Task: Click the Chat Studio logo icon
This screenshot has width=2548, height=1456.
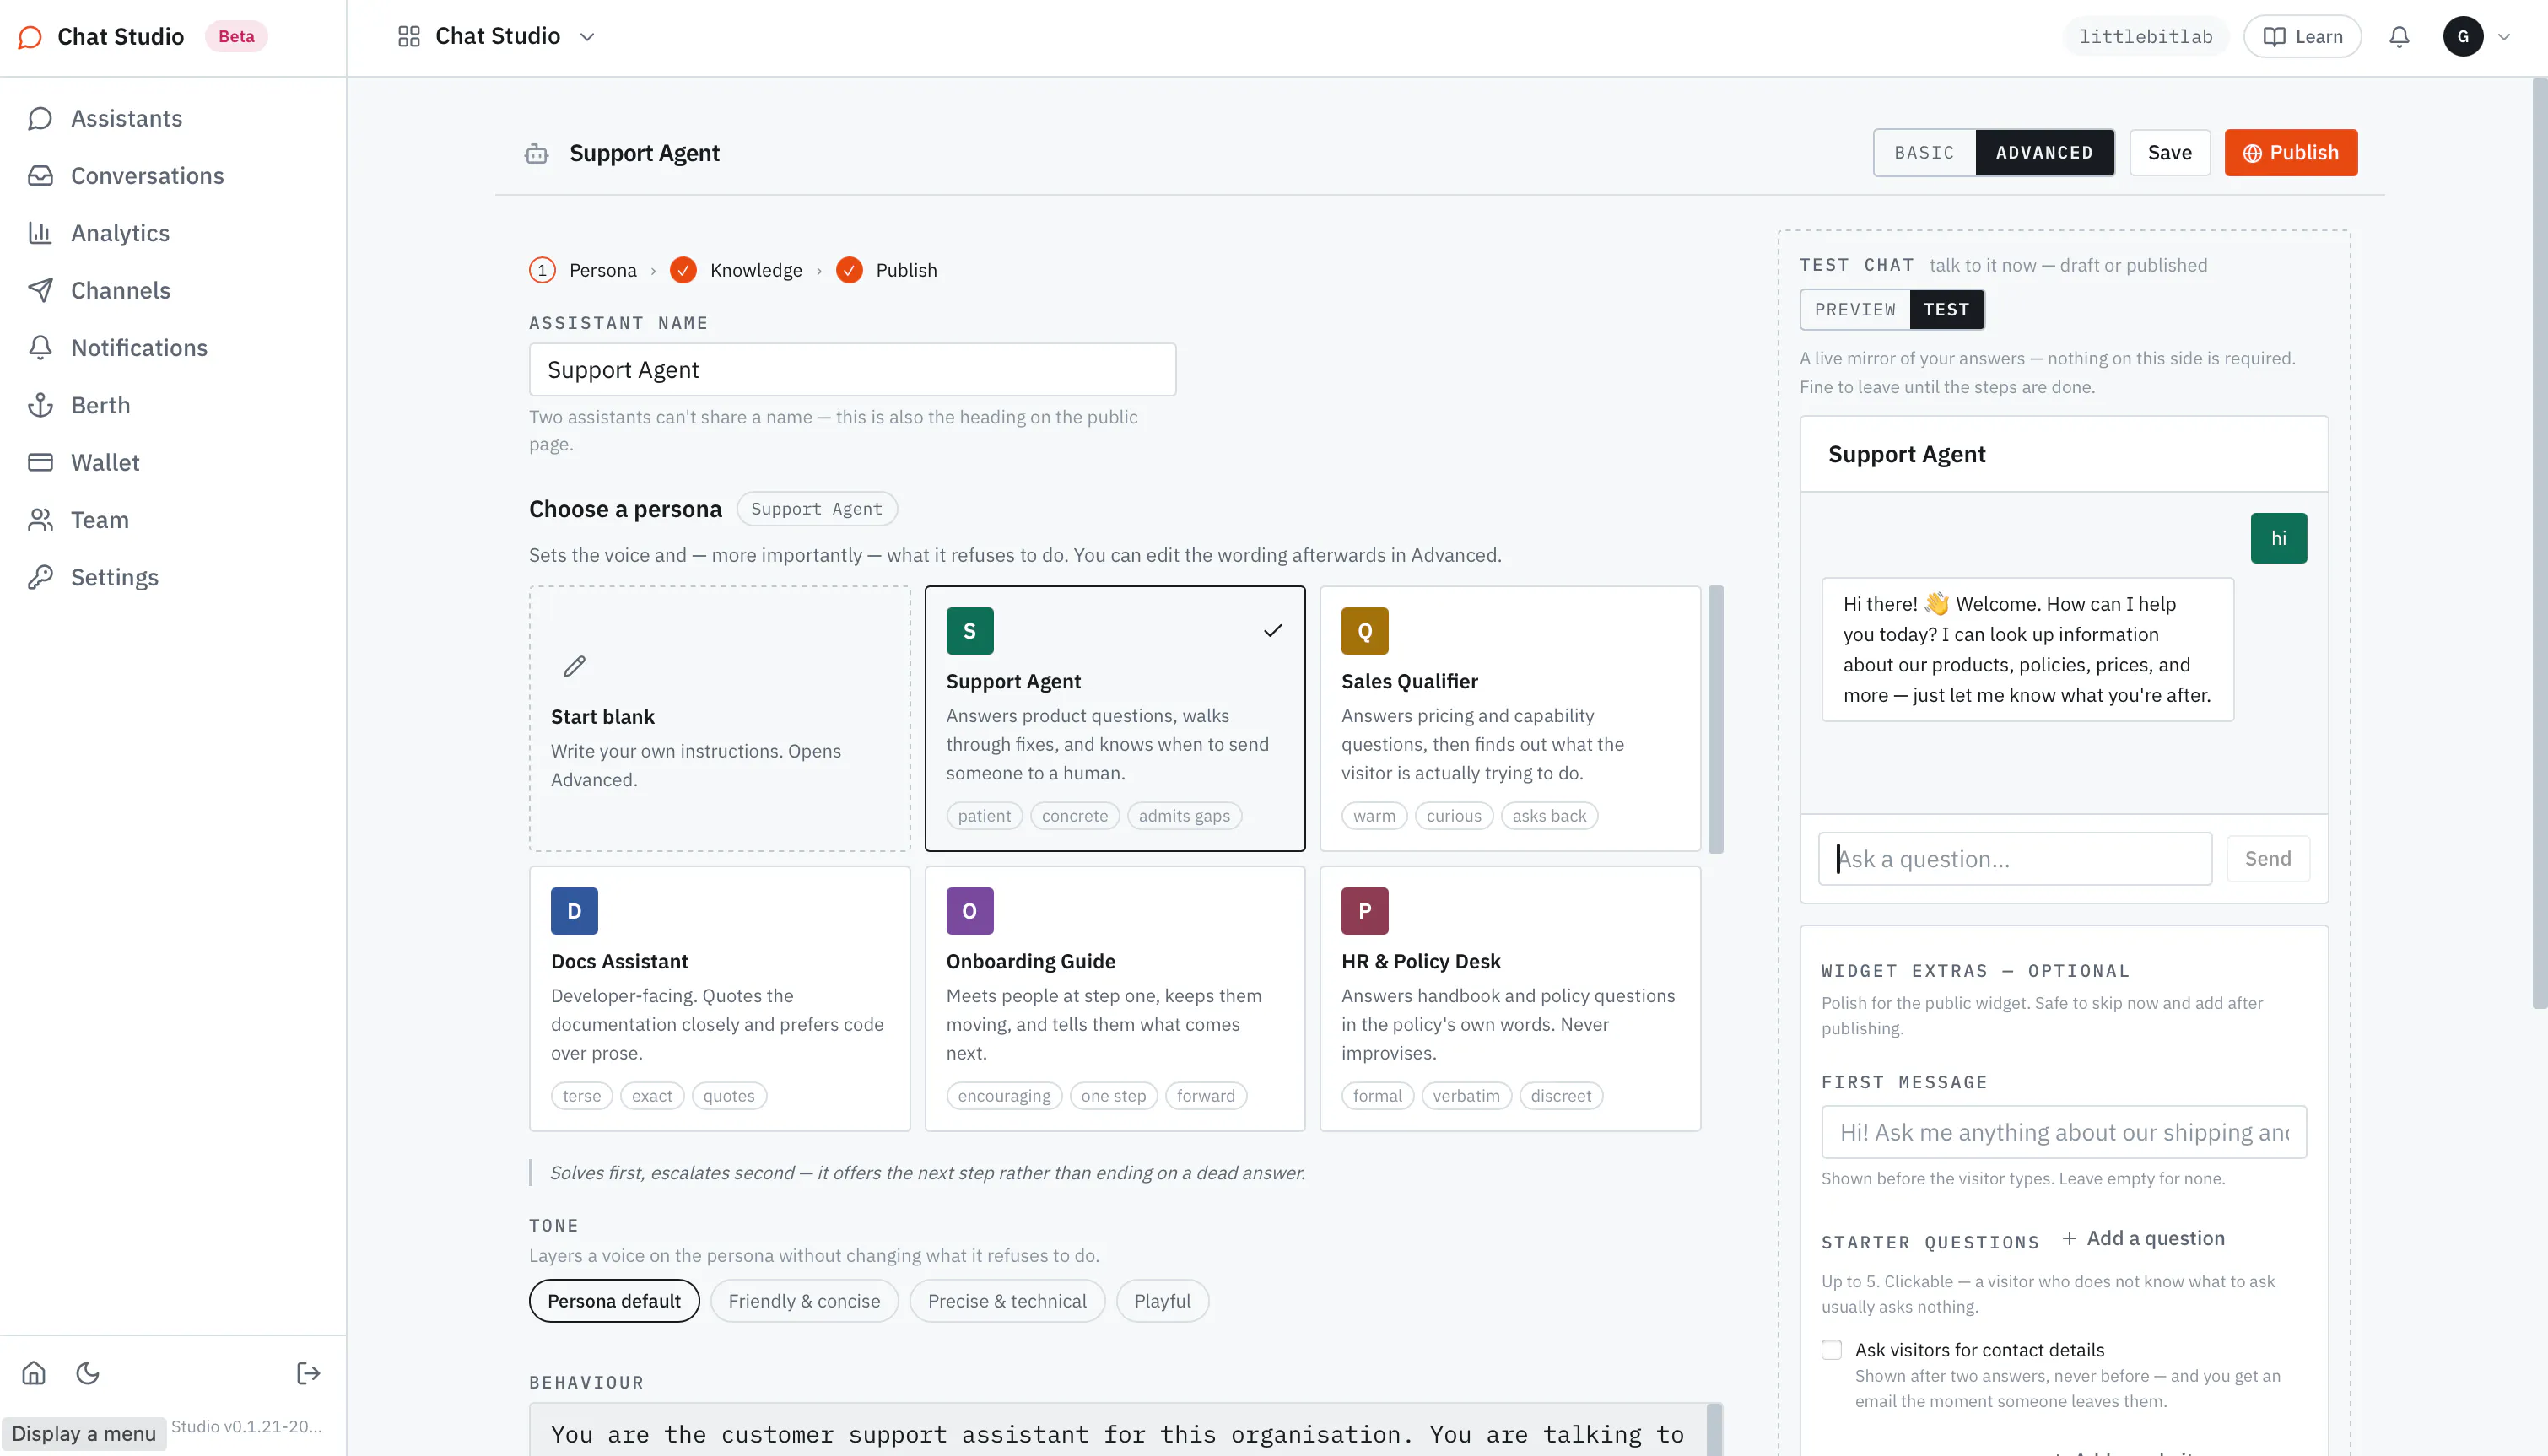Action: coord(30,37)
